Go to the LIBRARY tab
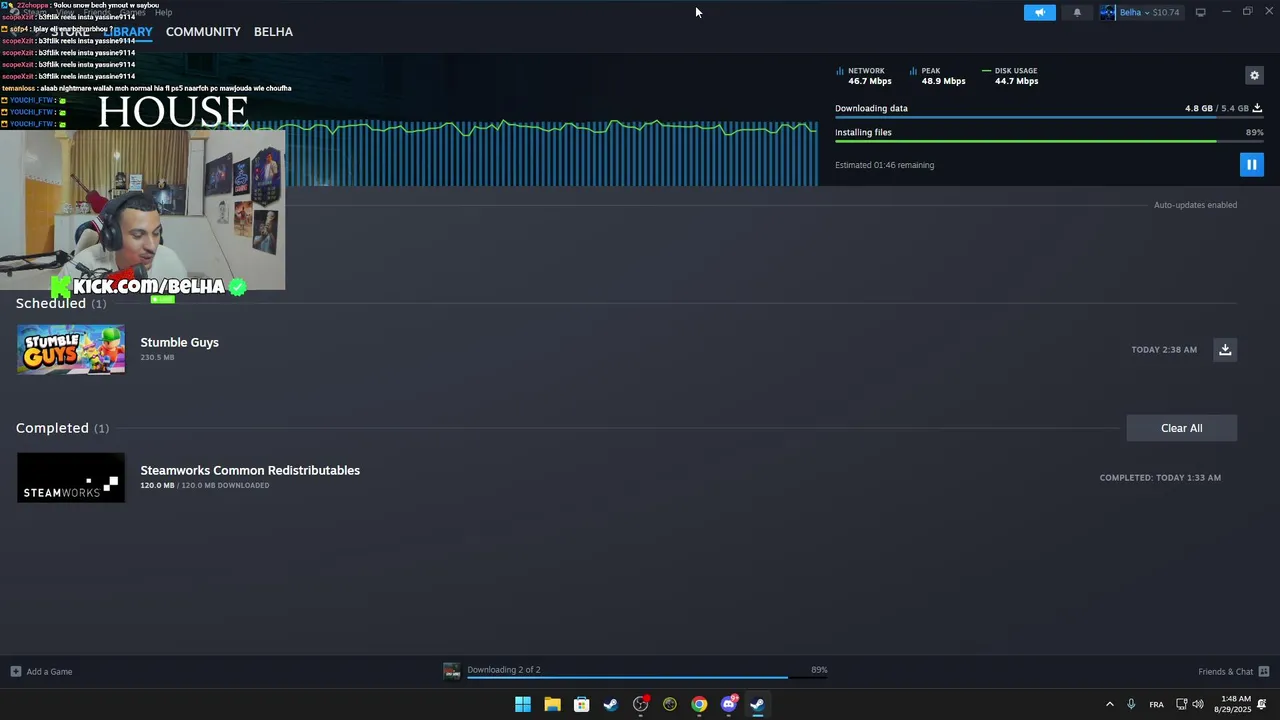The image size is (1280, 720). [128, 32]
